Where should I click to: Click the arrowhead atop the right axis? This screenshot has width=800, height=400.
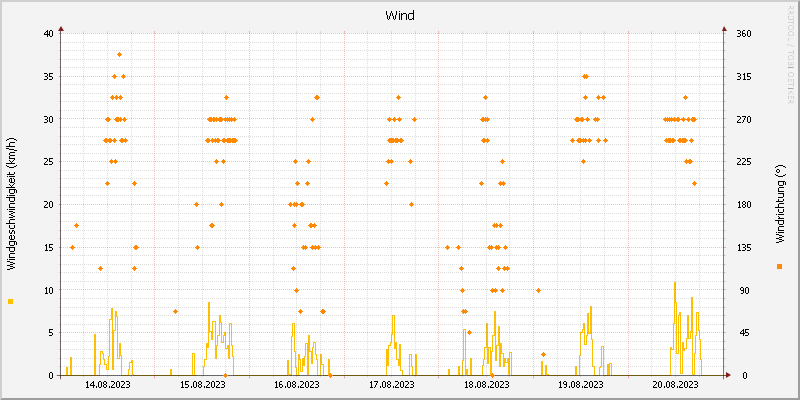tap(724, 29)
